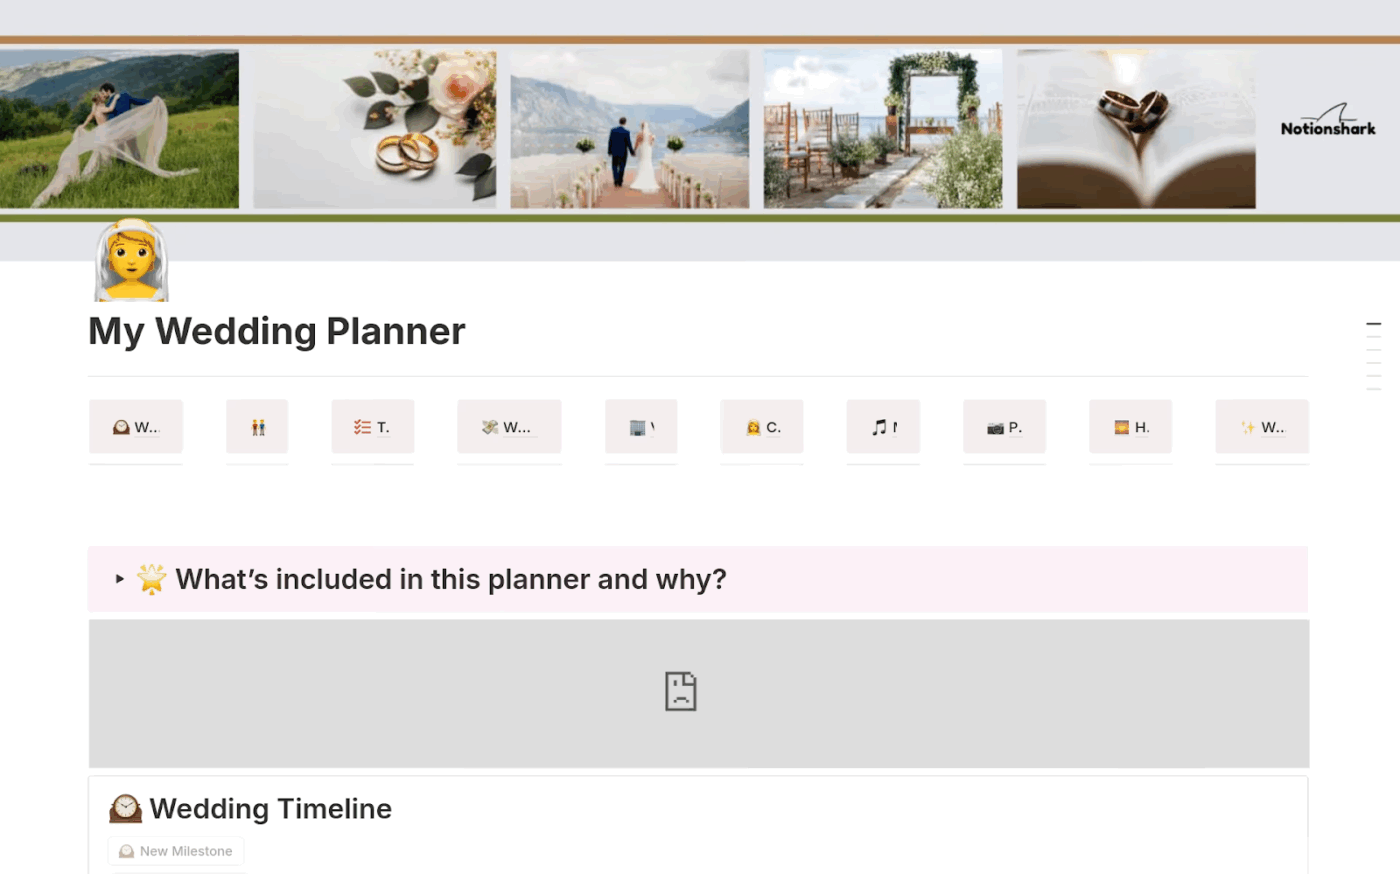The height and width of the screenshot is (874, 1400).
Task: Expand the 'What's included in this planner' section
Action: pos(118,579)
